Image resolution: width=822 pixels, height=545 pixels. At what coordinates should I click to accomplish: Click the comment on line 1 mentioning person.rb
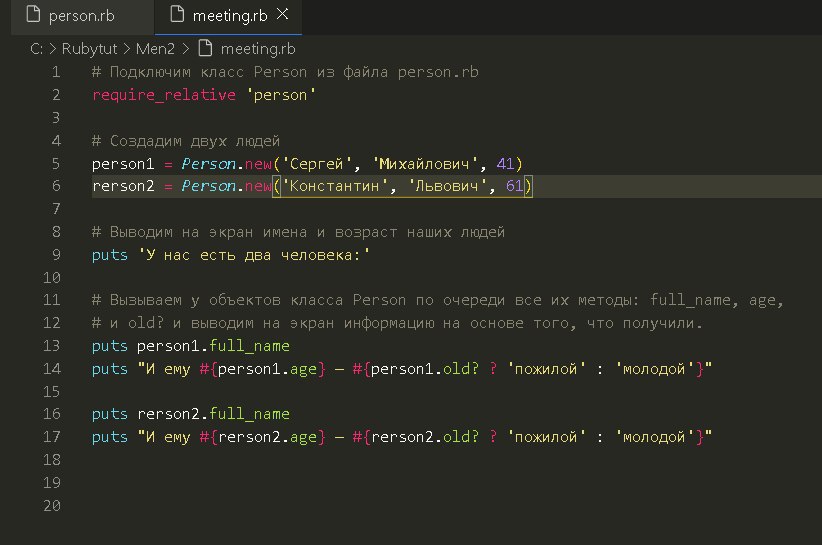tap(285, 72)
